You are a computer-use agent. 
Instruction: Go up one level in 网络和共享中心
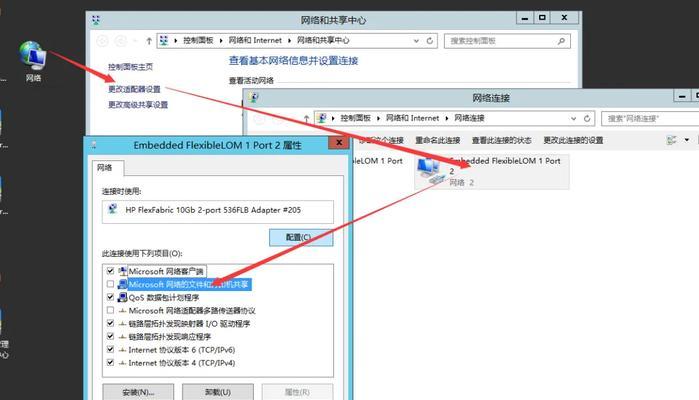[149, 41]
